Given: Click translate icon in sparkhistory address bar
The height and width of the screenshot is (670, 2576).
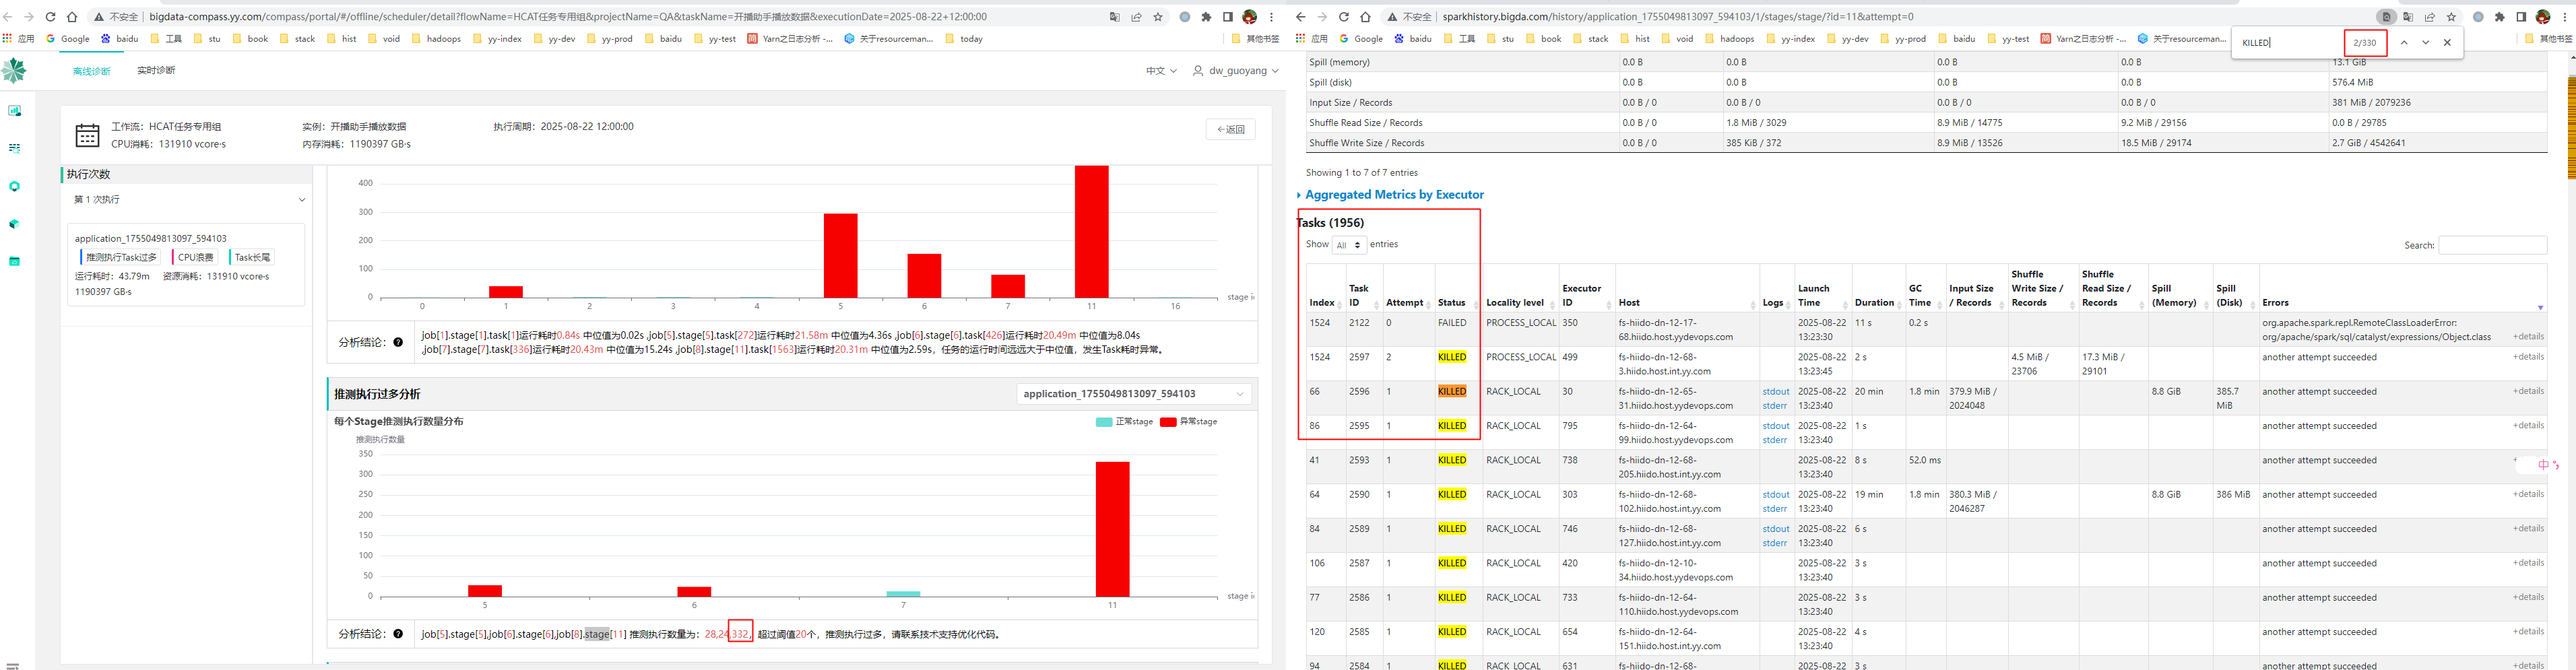Looking at the screenshot, I should click(x=2408, y=17).
